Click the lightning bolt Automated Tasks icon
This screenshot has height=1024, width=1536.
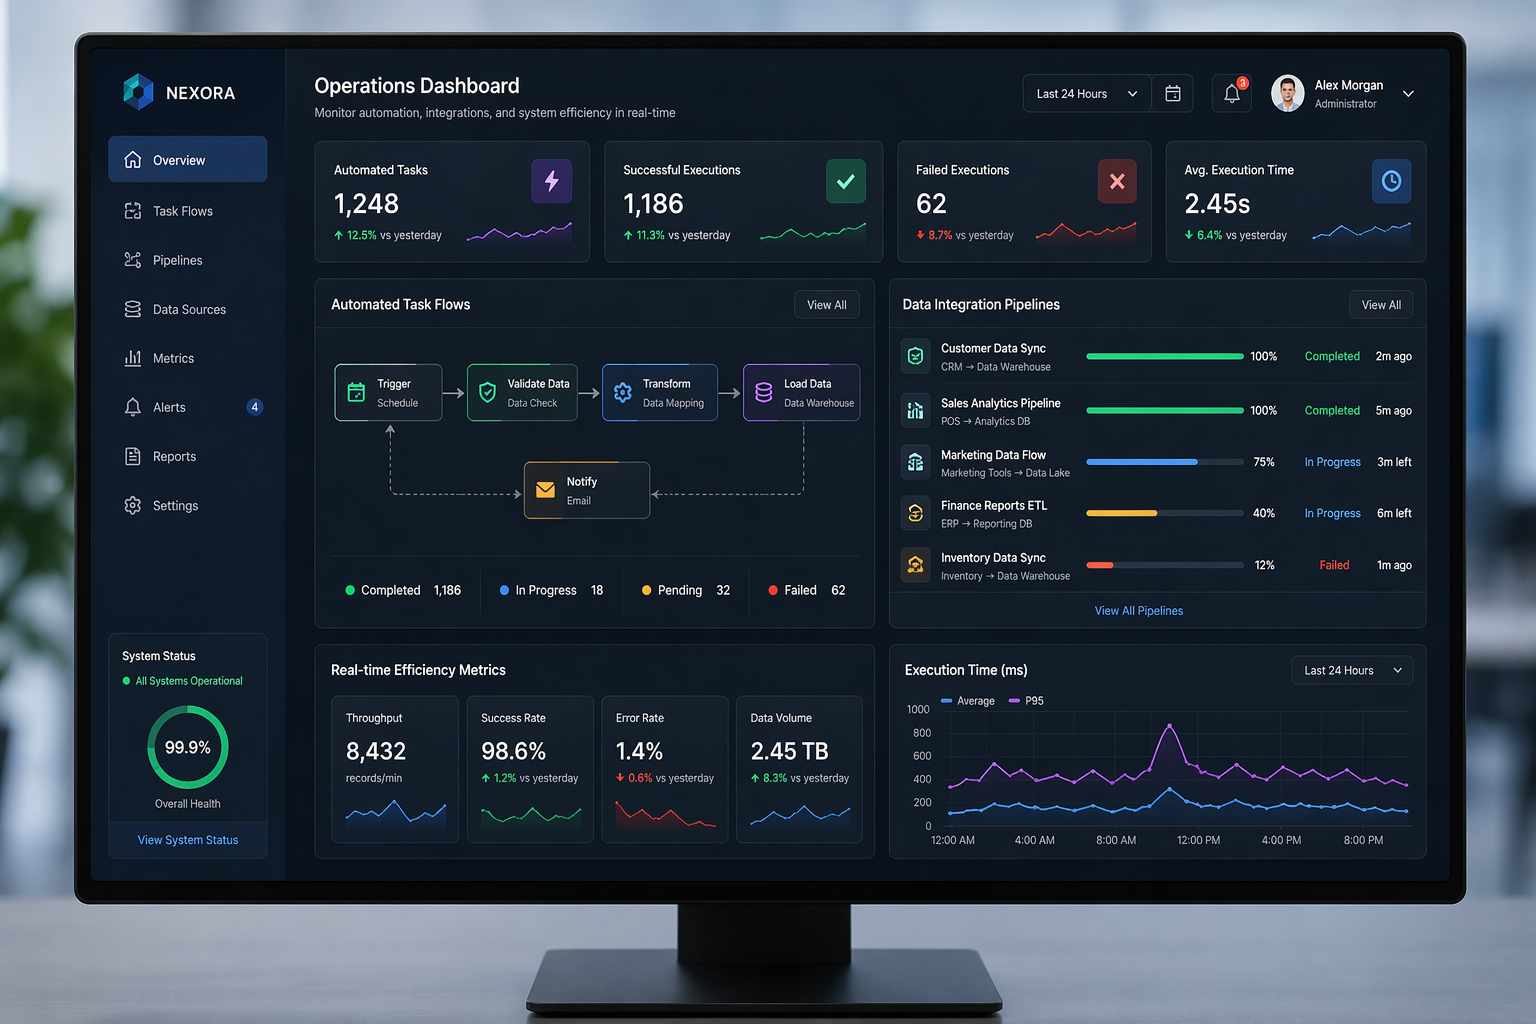tap(551, 181)
